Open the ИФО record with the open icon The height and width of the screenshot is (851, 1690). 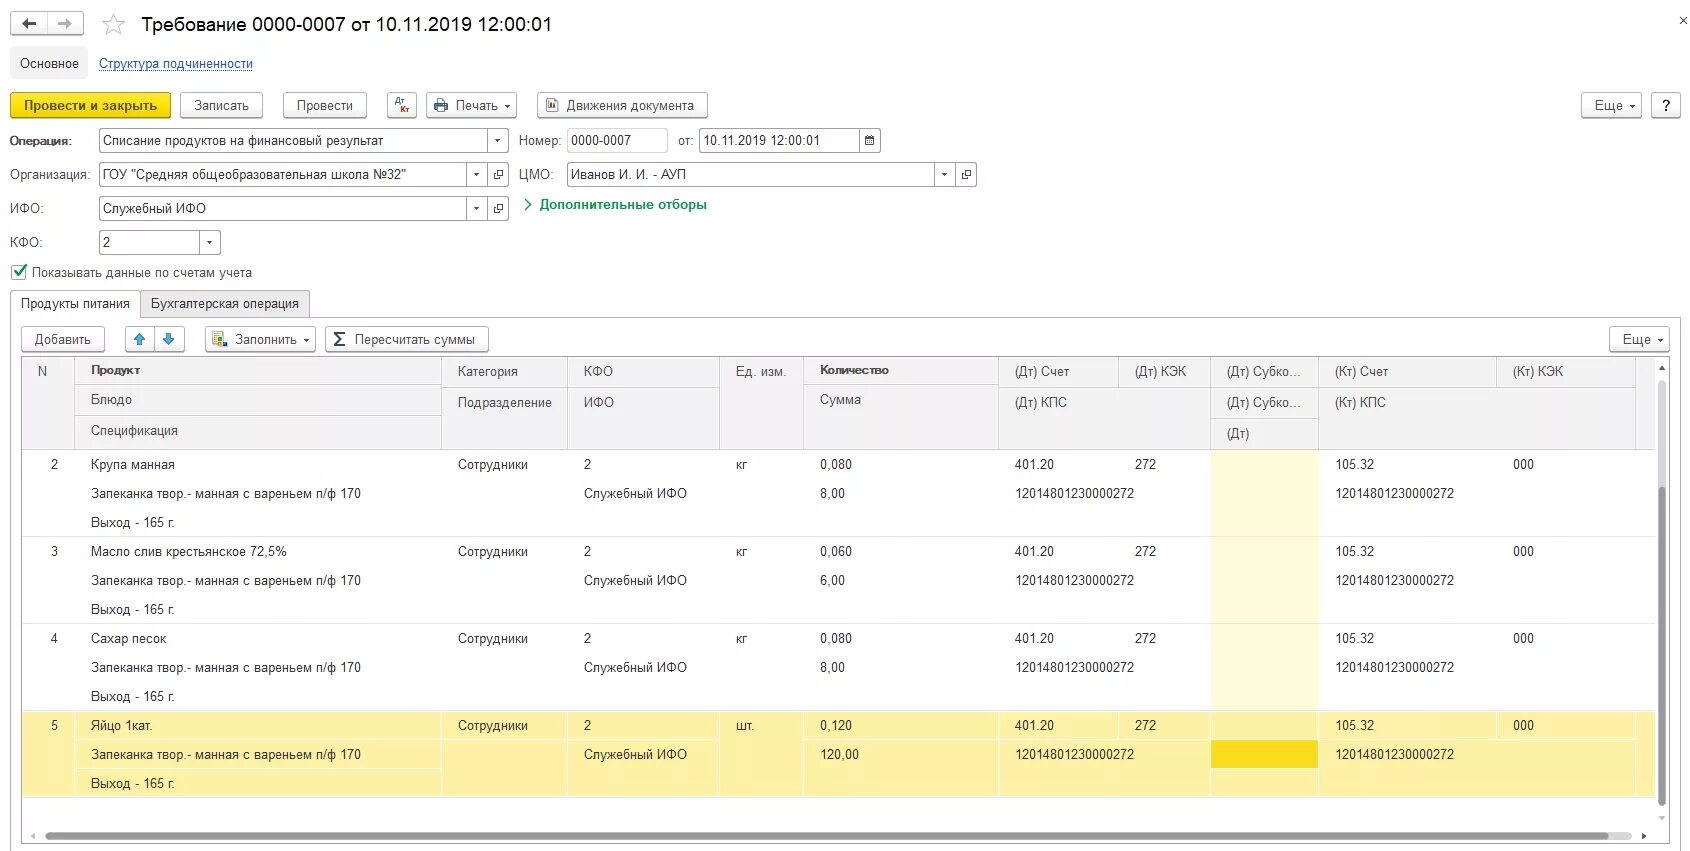pyautogui.click(x=498, y=209)
